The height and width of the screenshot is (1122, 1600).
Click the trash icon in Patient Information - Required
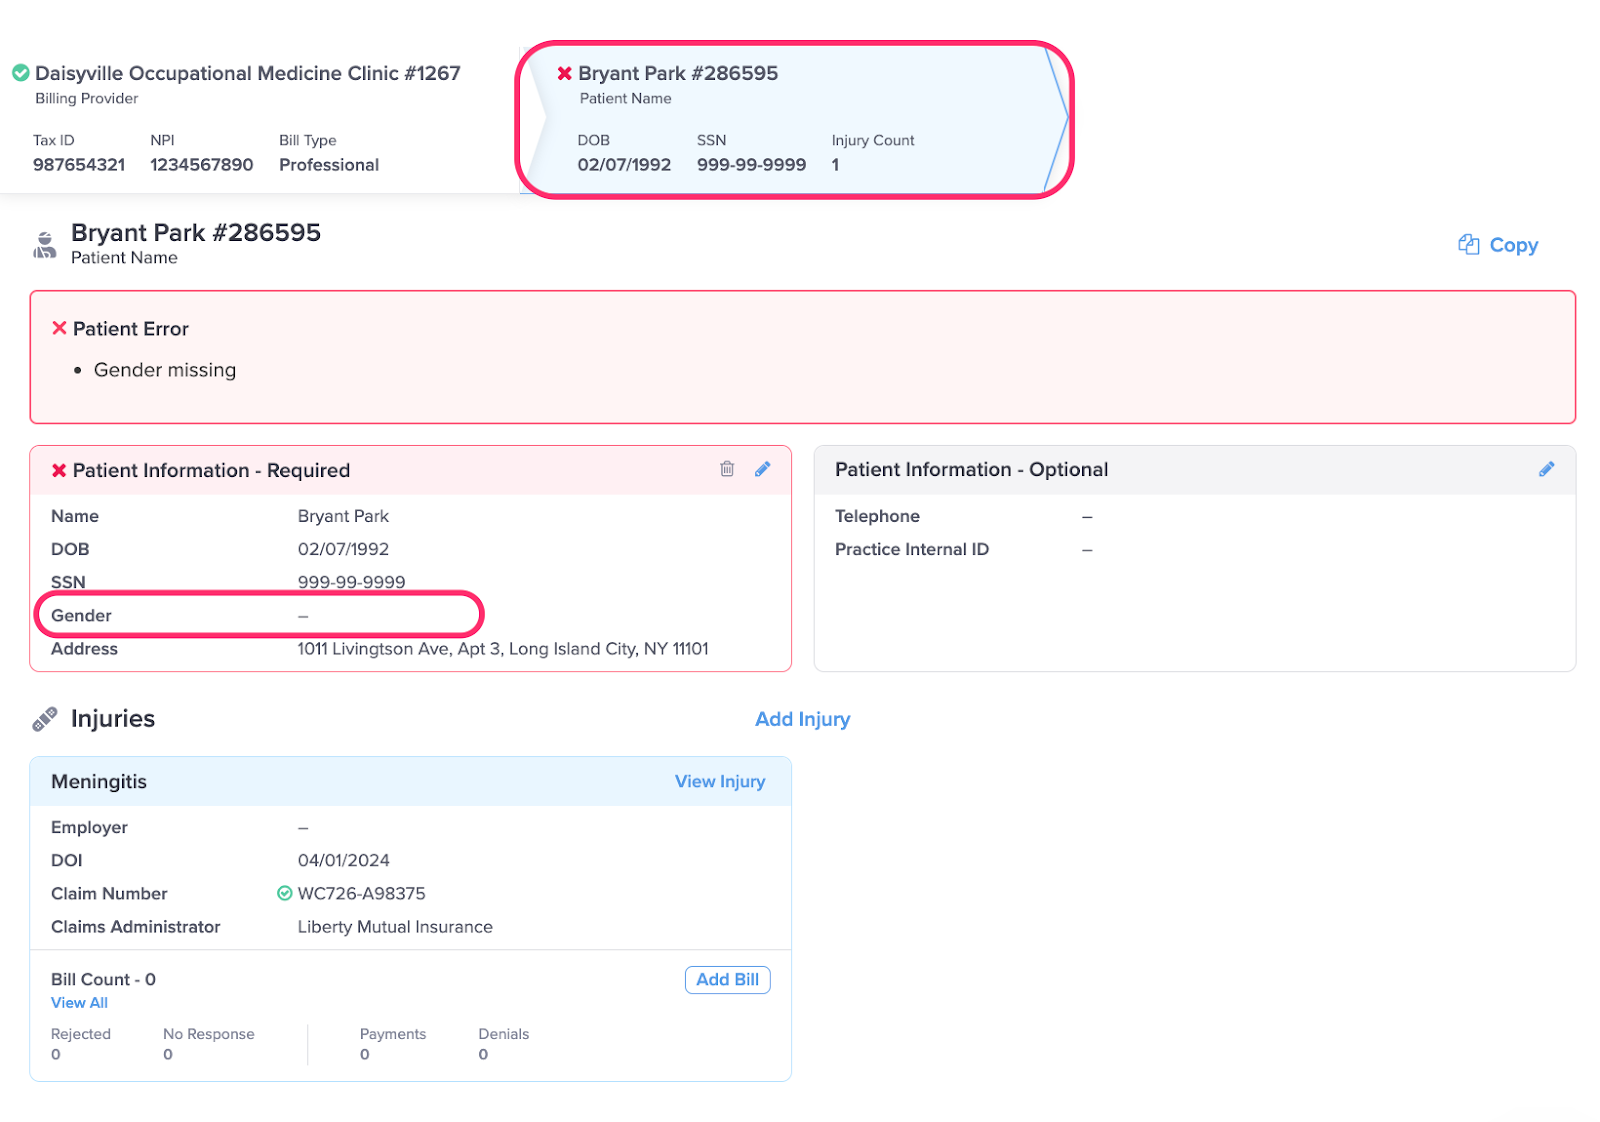point(727,469)
